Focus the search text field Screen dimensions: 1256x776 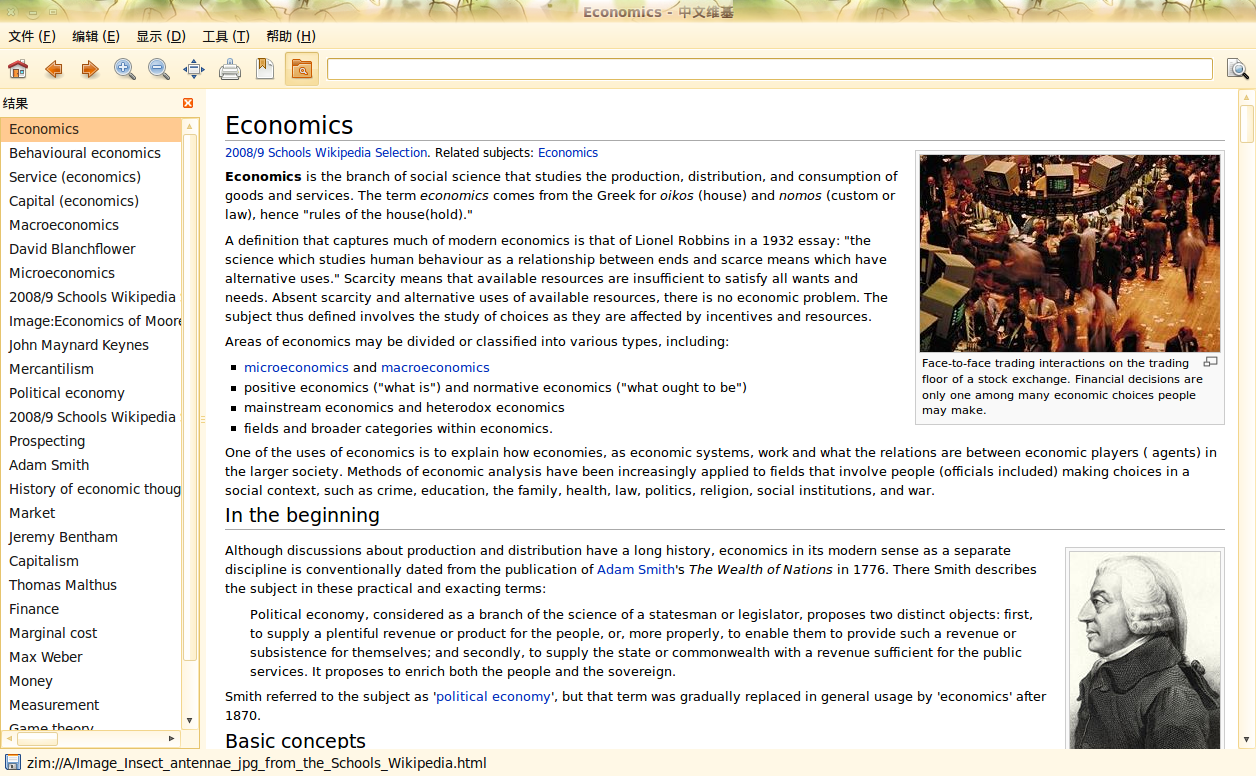click(x=769, y=69)
